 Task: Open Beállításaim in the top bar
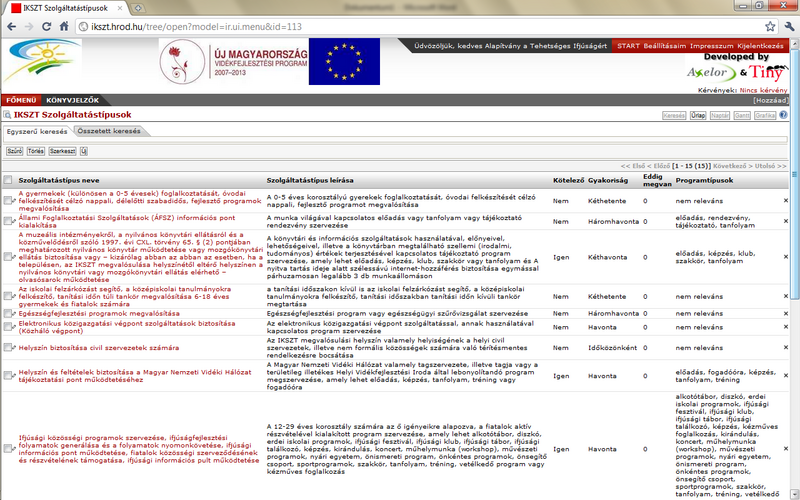665,46
